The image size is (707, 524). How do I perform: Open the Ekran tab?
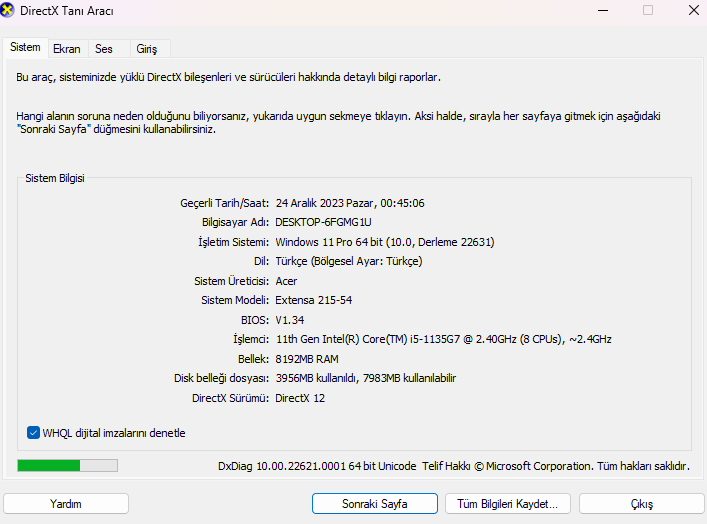coord(67,49)
